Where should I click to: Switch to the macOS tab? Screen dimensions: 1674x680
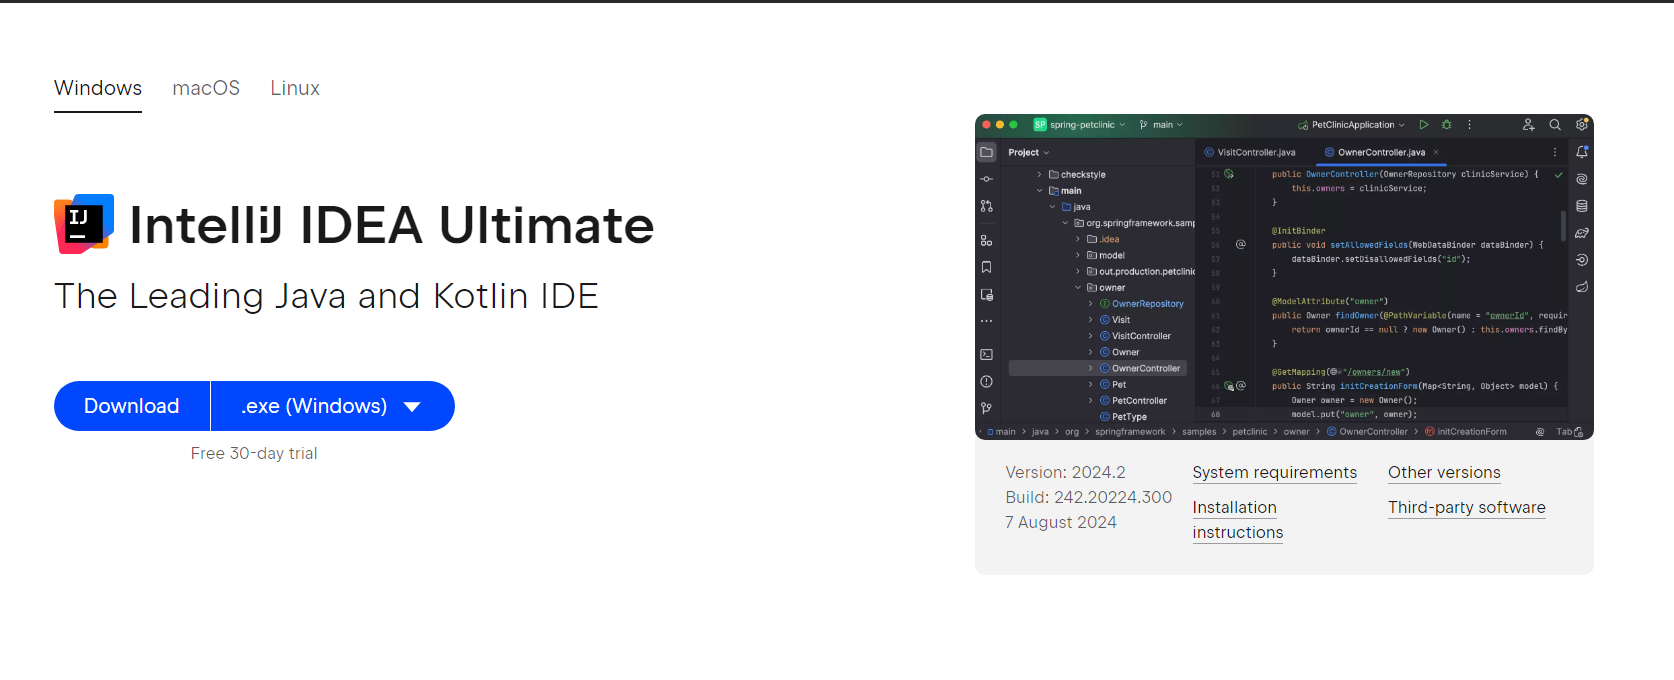coord(206,88)
